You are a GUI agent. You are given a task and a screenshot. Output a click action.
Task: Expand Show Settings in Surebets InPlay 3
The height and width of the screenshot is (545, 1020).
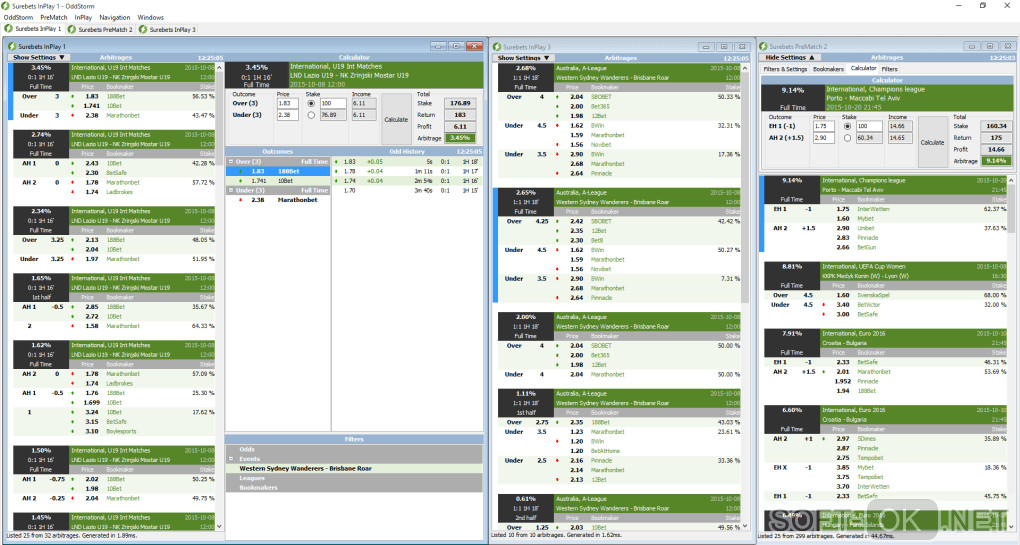click(523, 58)
